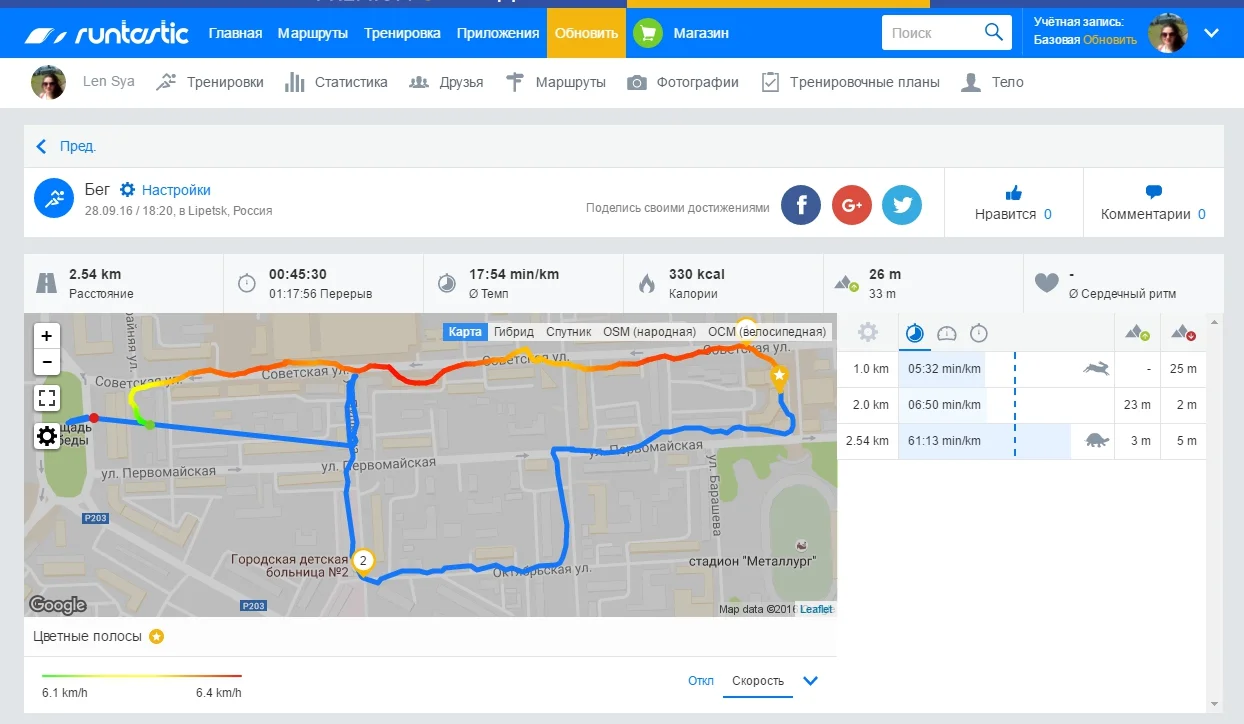The height and width of the screenshot is (724, 1244).
Task: Click elevation loss column header icon
Action: pos(1183,332)
